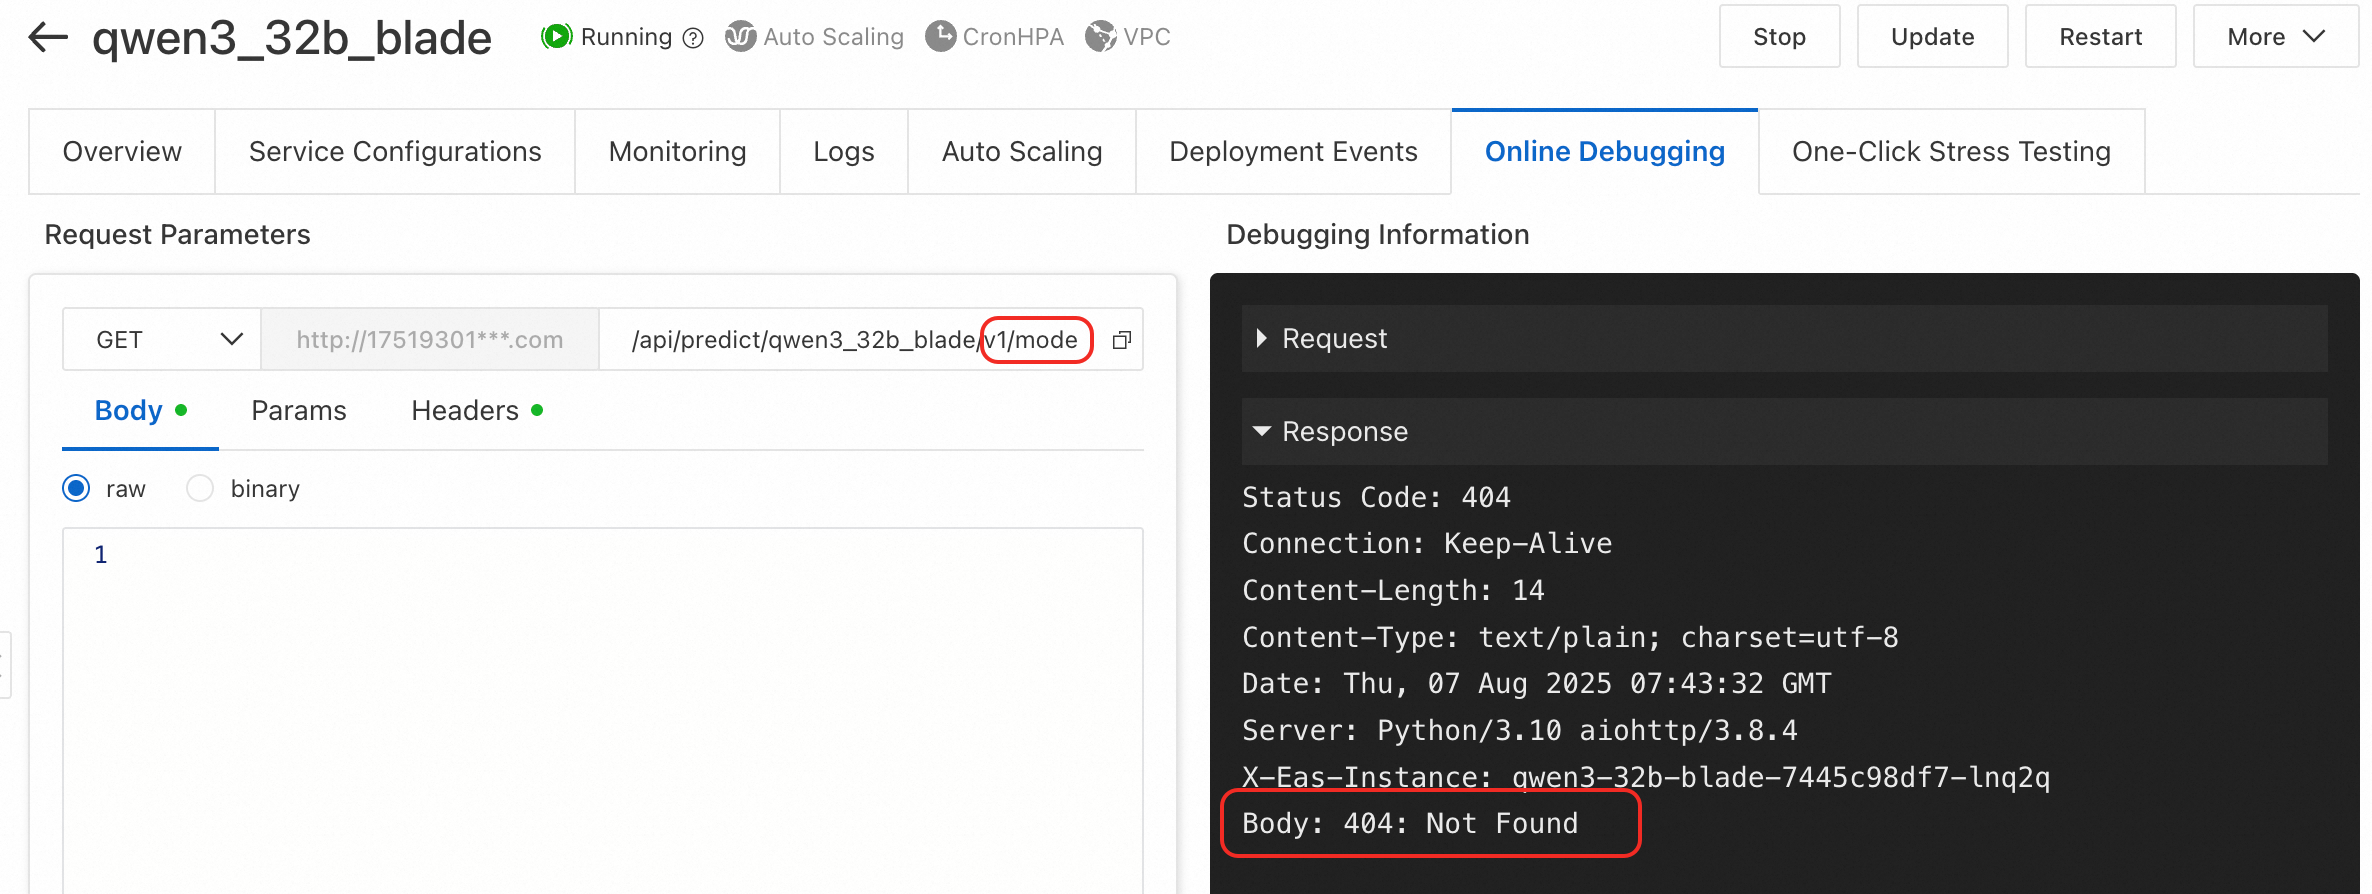The width and height of the screenshot is (2372, 894).
Task: Click the Auto Scaling status icon
Action: [x=740, y=37]
